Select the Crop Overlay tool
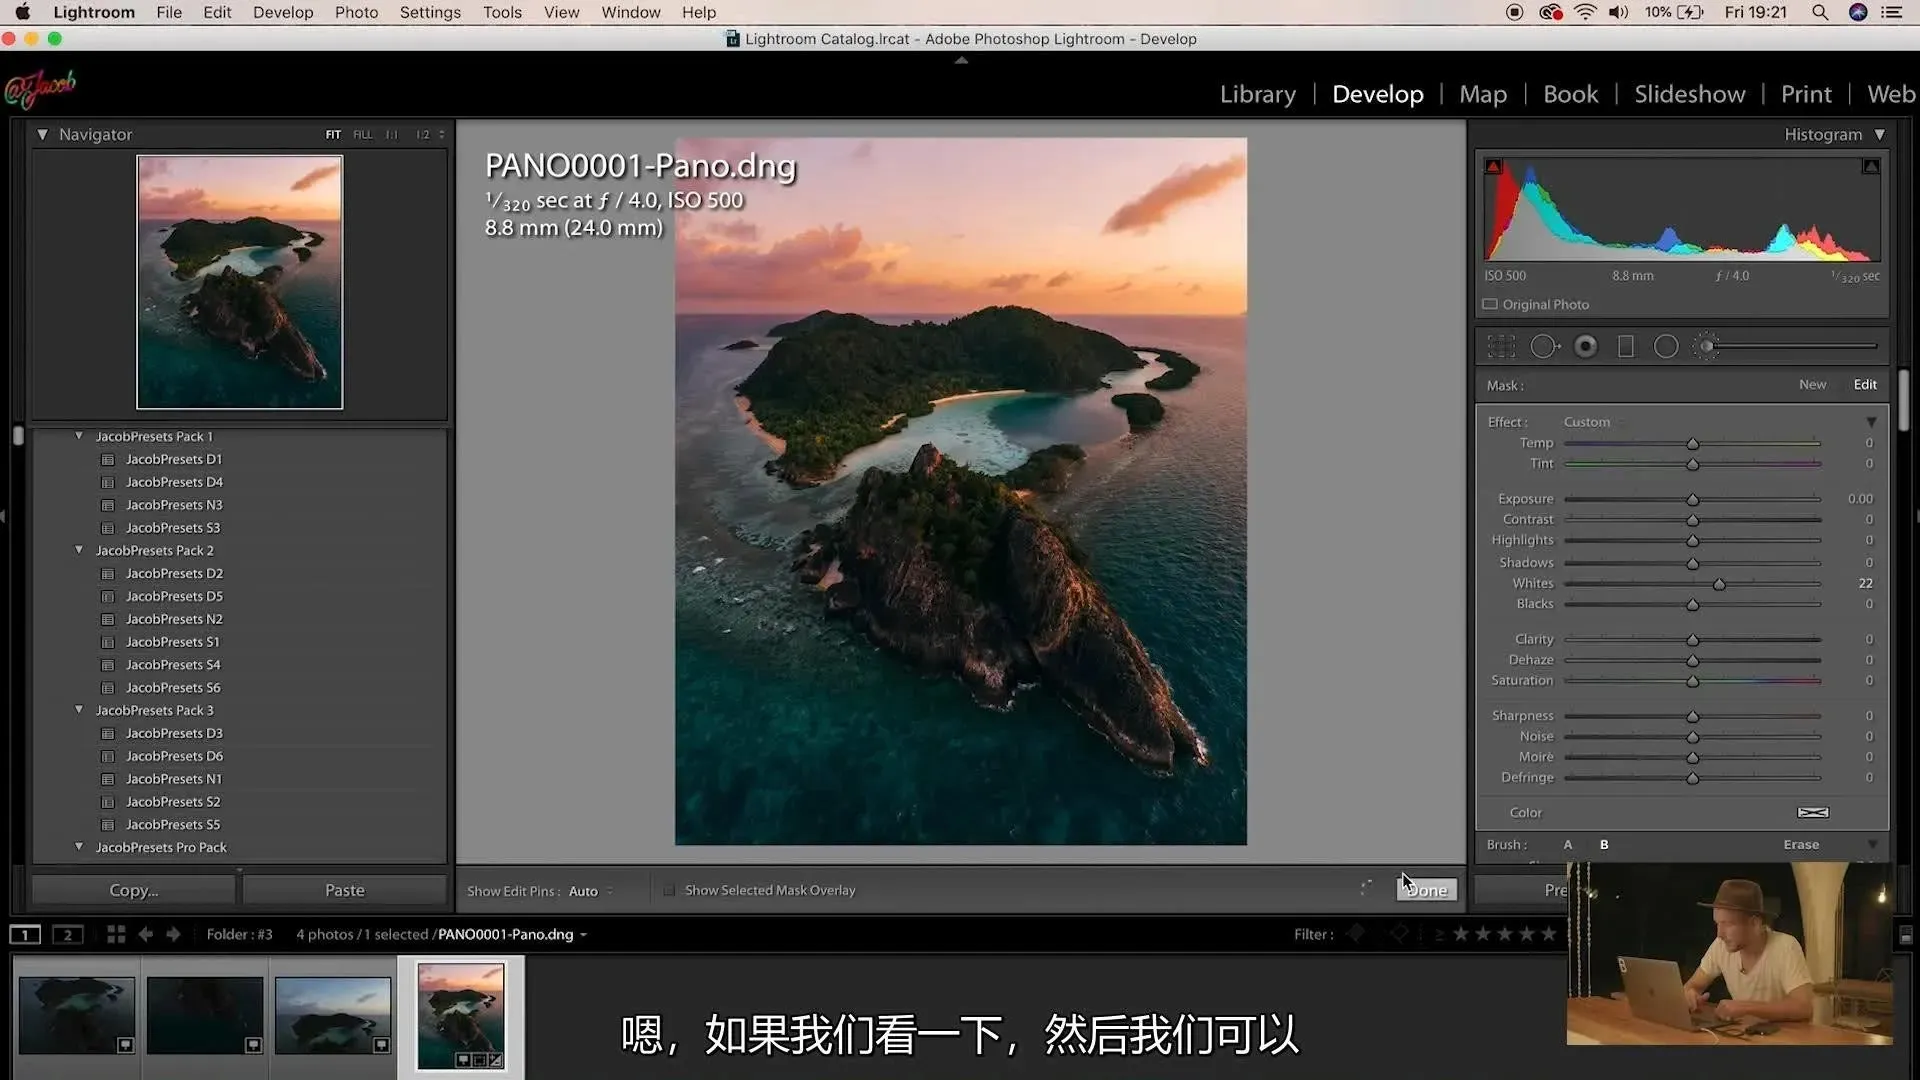Screen dimensions: 1920x1080 click(1501, 346)
